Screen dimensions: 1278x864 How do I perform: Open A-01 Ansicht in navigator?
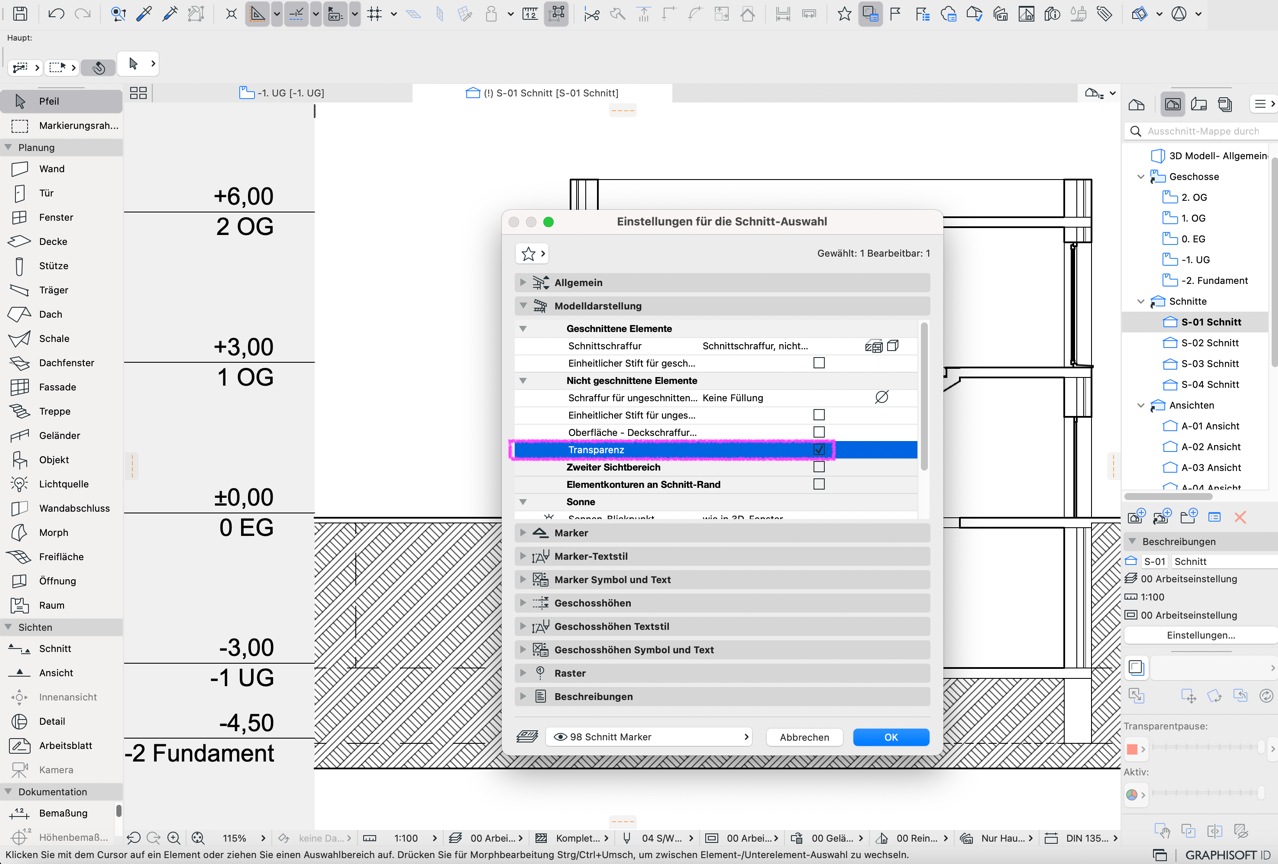pos(1210,426)
